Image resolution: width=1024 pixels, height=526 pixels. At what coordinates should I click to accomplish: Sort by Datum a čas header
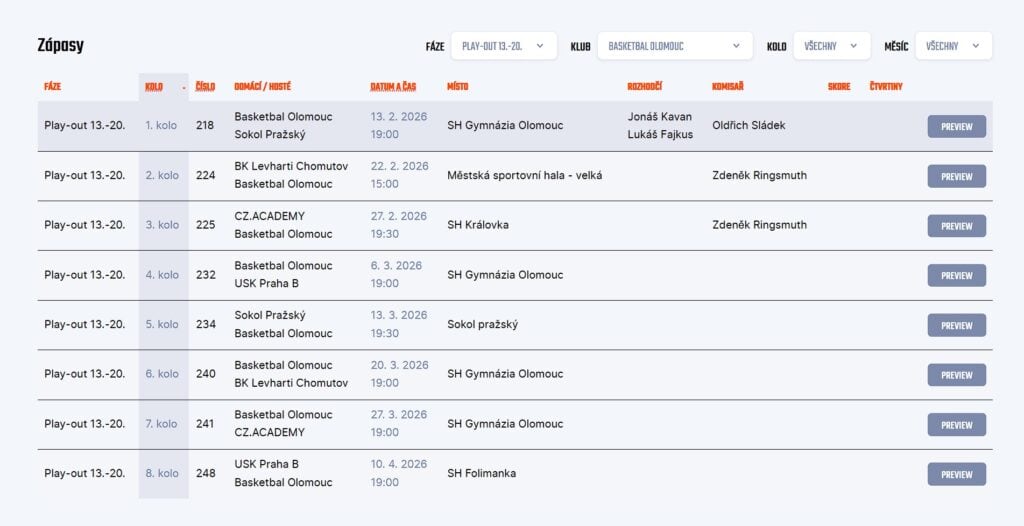[x=393, y=87]
